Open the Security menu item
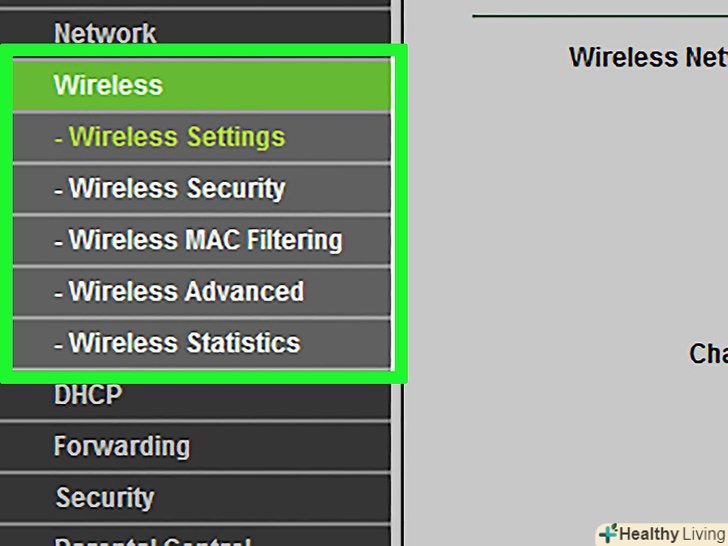Viewport: 728px width, 546px height. coord(104,498)
